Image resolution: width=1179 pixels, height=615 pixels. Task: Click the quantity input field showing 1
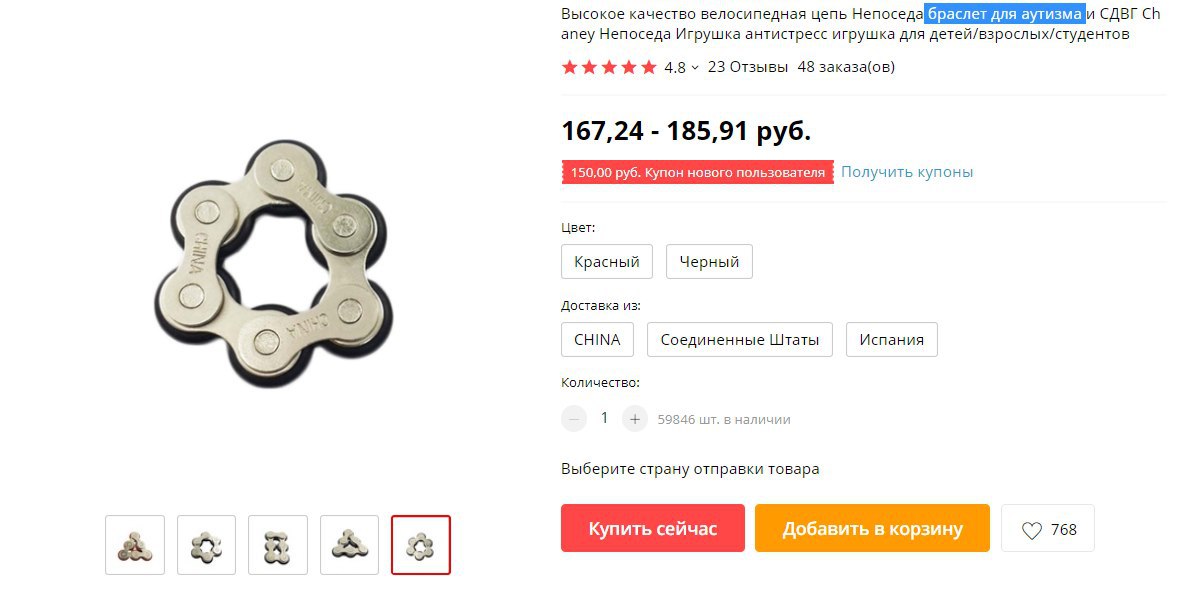604,418
